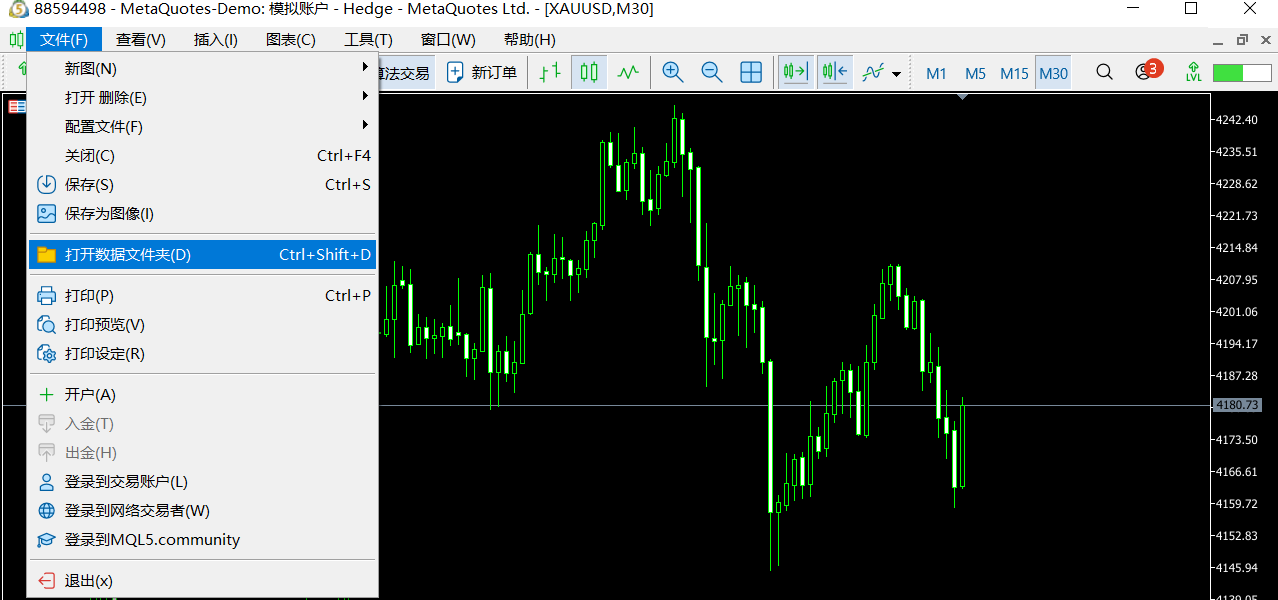
Task: Open the indicators list dropdown arrow
Action: 897,74
